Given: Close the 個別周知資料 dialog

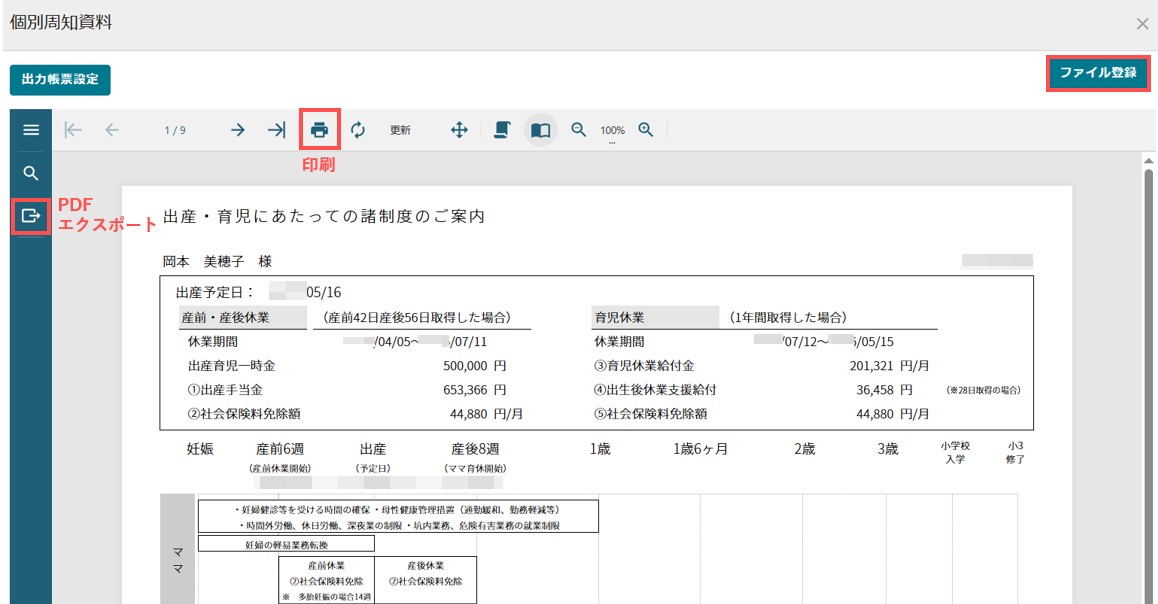Looking at the screenshot, I should [x=1142, y=24].
